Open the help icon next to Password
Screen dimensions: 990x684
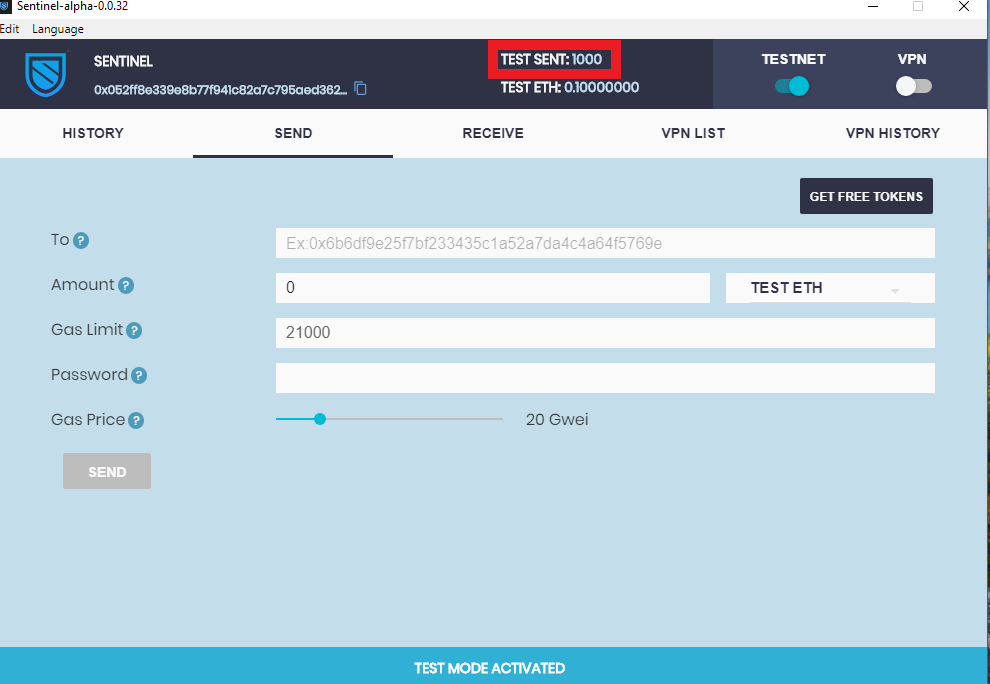[x=139, y=376]
